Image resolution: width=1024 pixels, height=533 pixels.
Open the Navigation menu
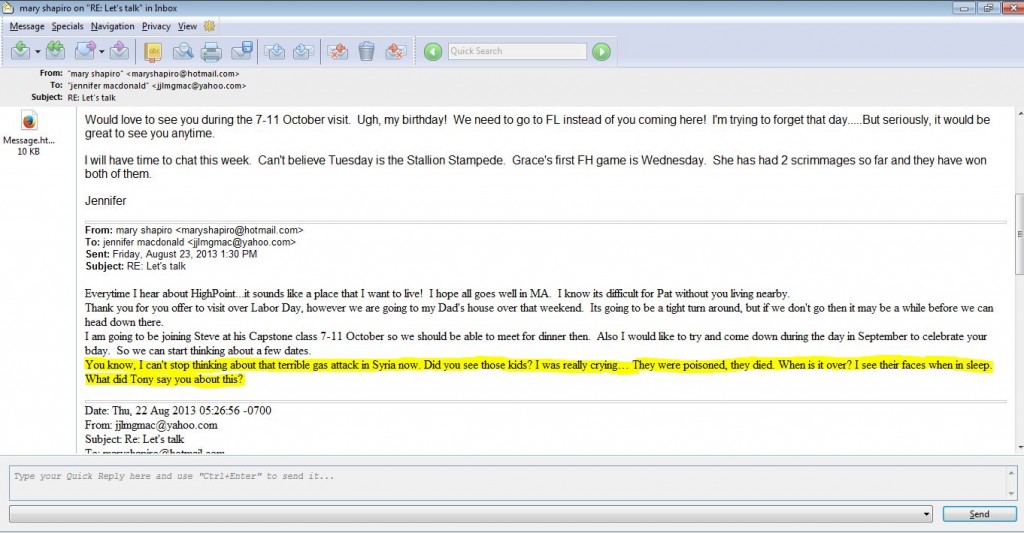[x=112, y=26]
